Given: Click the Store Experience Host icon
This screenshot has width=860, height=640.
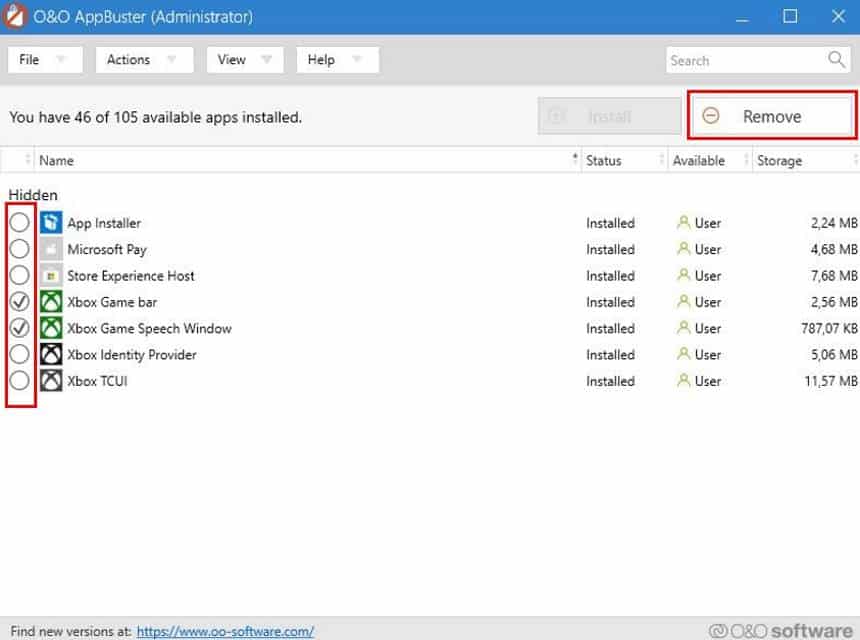Looking at the screenshot, I should pyautogui.click(x=51, y=275).
